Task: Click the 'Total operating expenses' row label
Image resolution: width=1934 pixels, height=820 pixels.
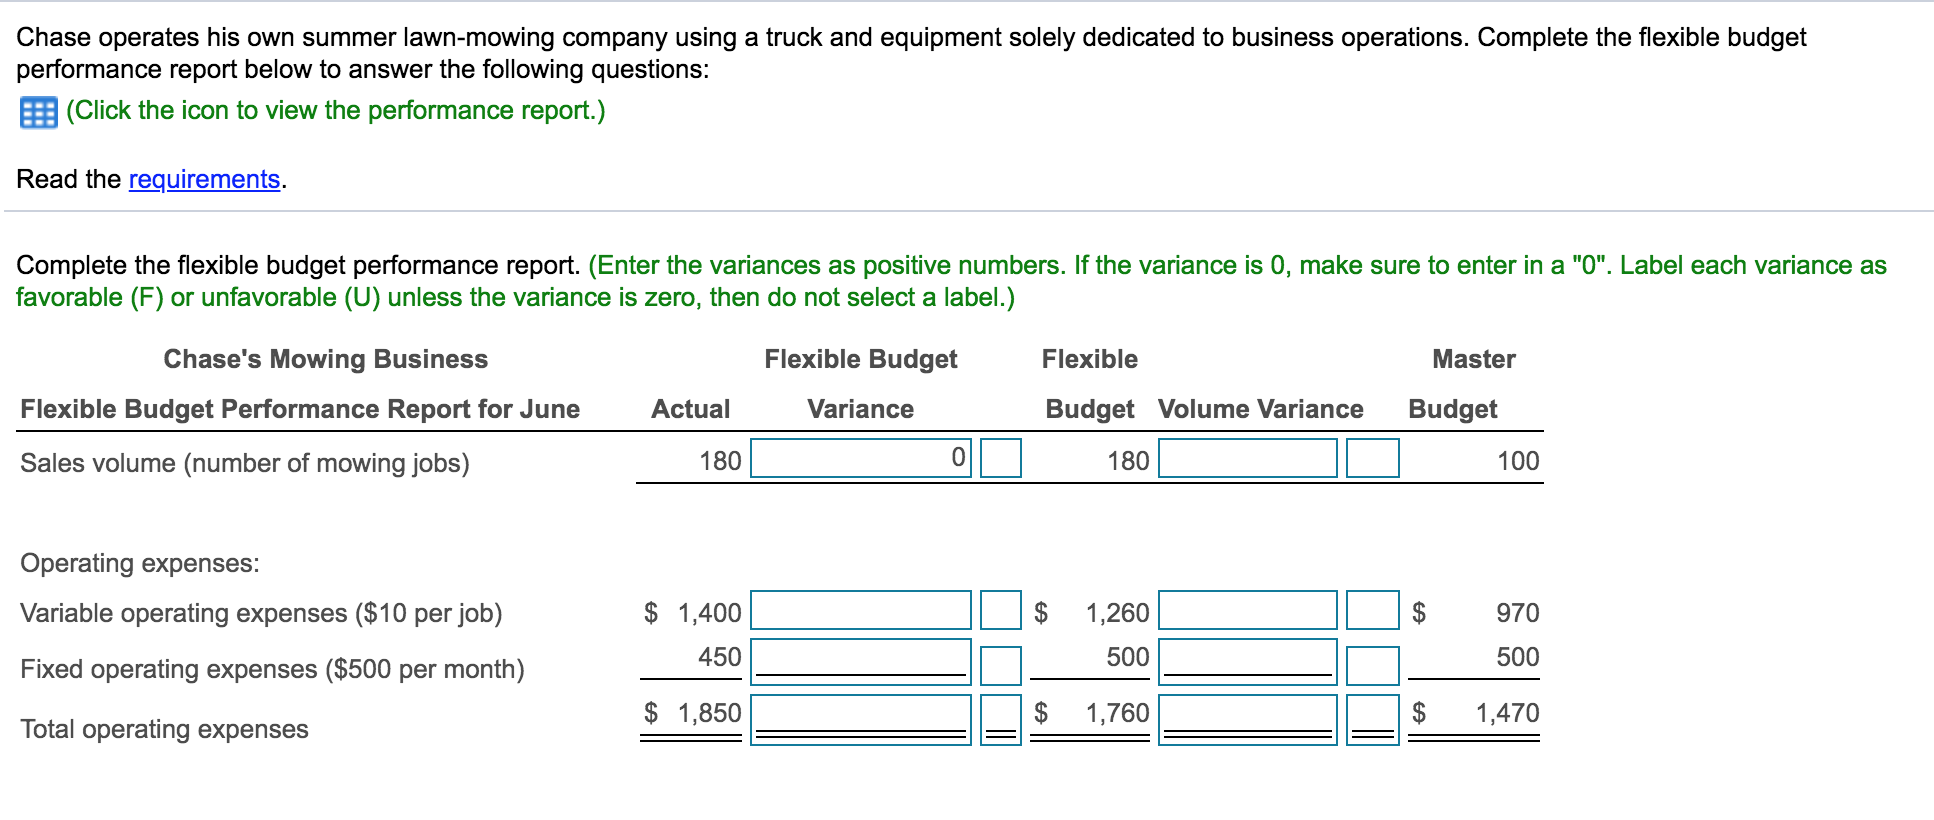Action: [164, 729]
